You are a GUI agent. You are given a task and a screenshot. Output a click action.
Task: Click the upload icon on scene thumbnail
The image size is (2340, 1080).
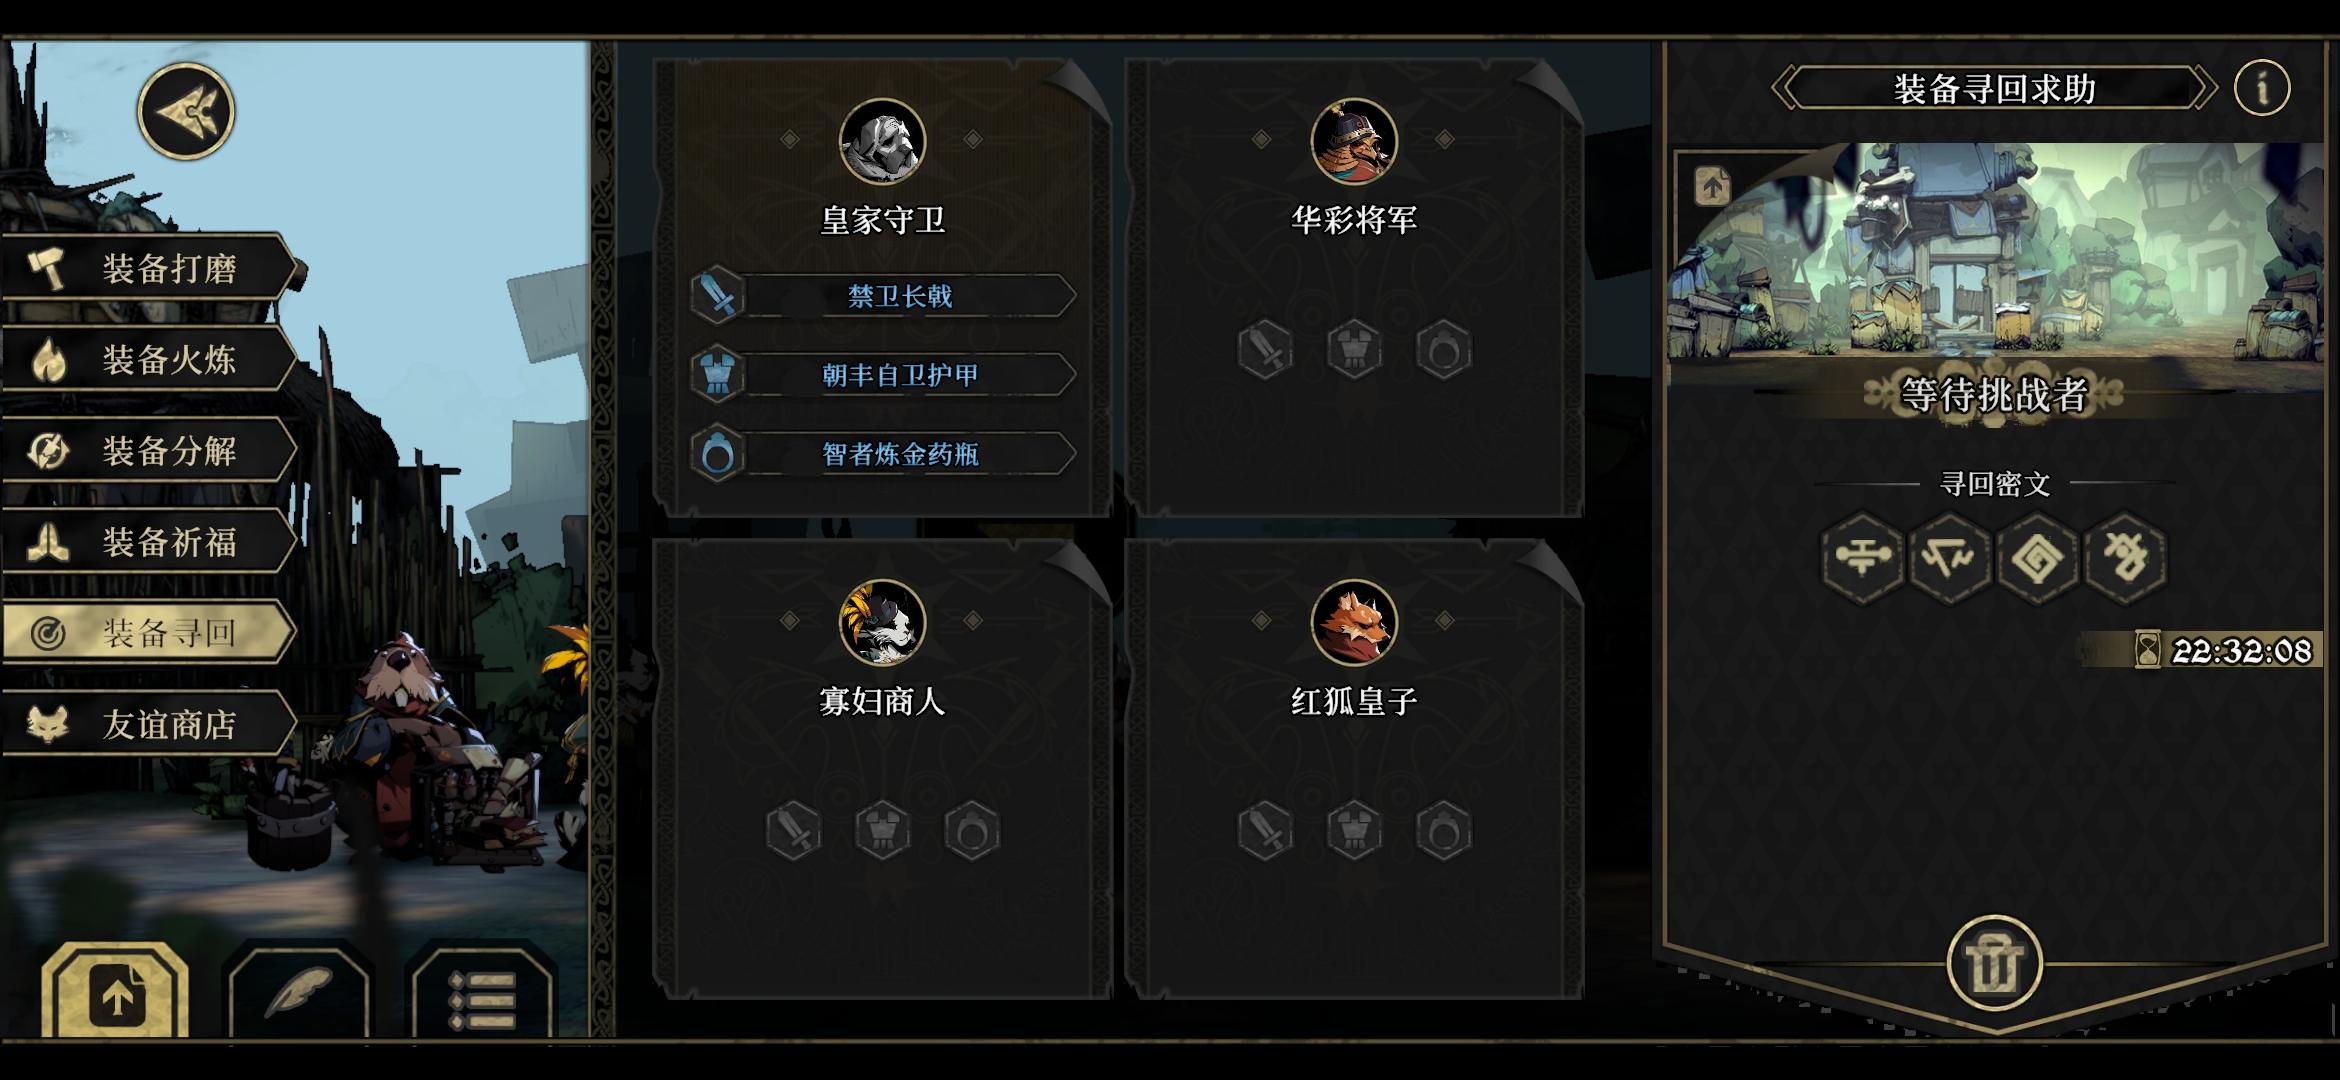[1712, 186]
